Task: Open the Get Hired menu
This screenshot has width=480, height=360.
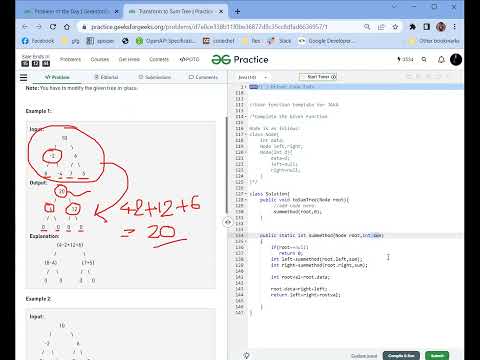Action: (x=129, y=59)
